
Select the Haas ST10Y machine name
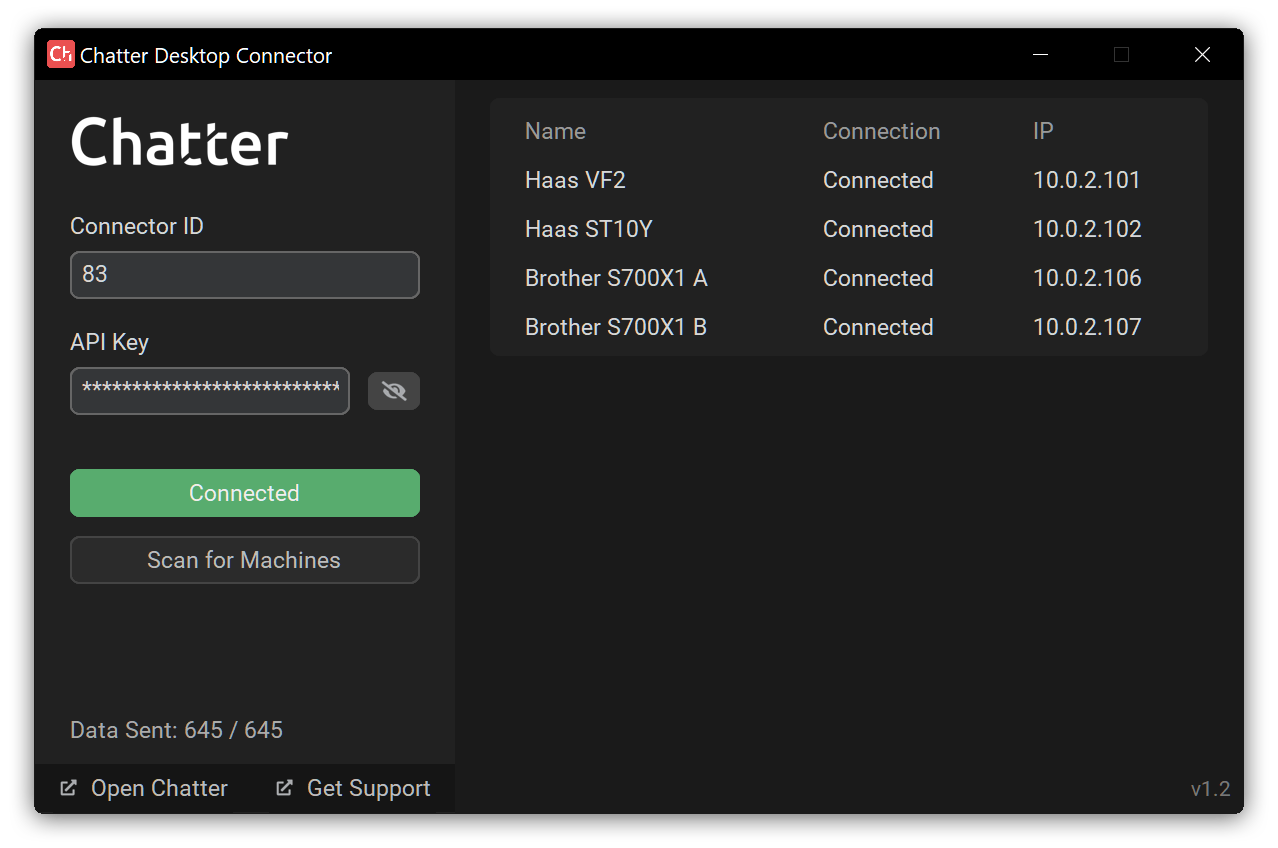[x=588, y=229]
